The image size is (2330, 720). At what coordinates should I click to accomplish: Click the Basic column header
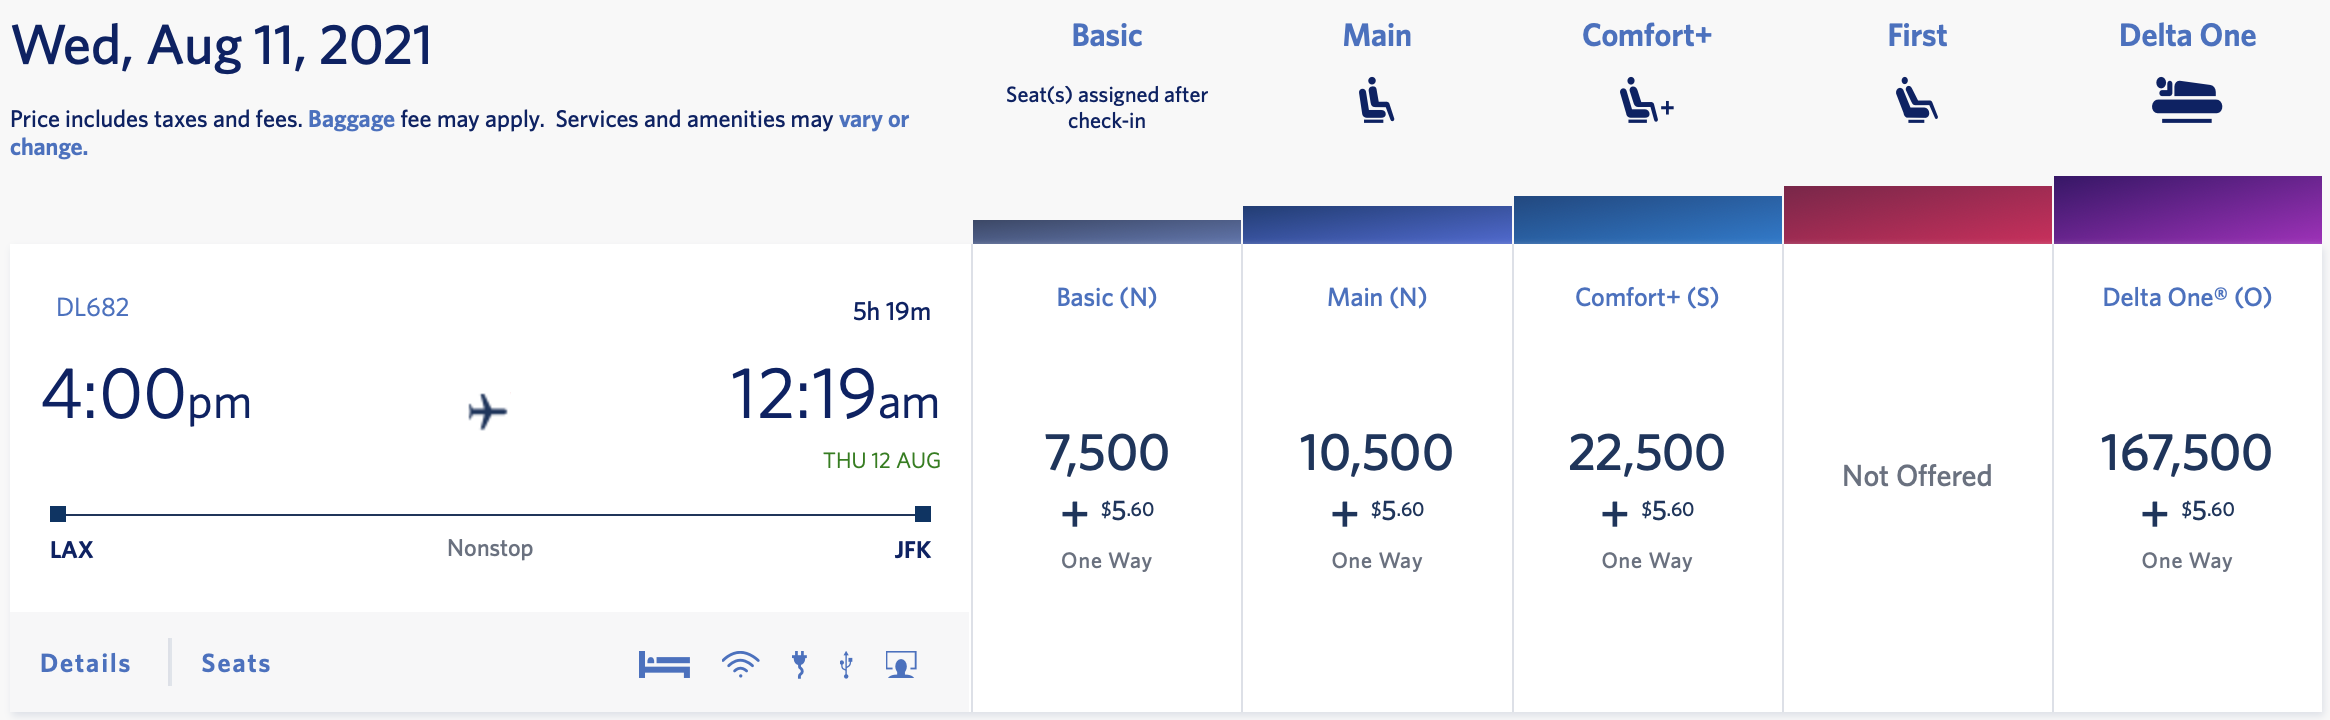point(1106,34)
